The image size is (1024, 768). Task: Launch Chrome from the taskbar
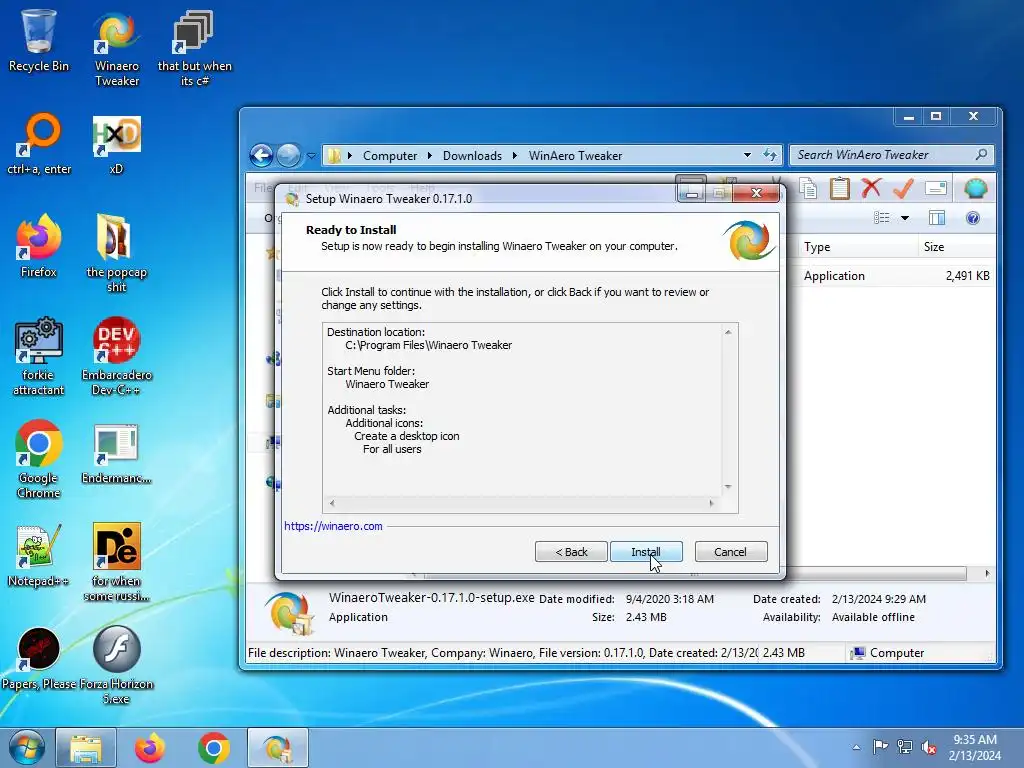[x=214, y=748]
